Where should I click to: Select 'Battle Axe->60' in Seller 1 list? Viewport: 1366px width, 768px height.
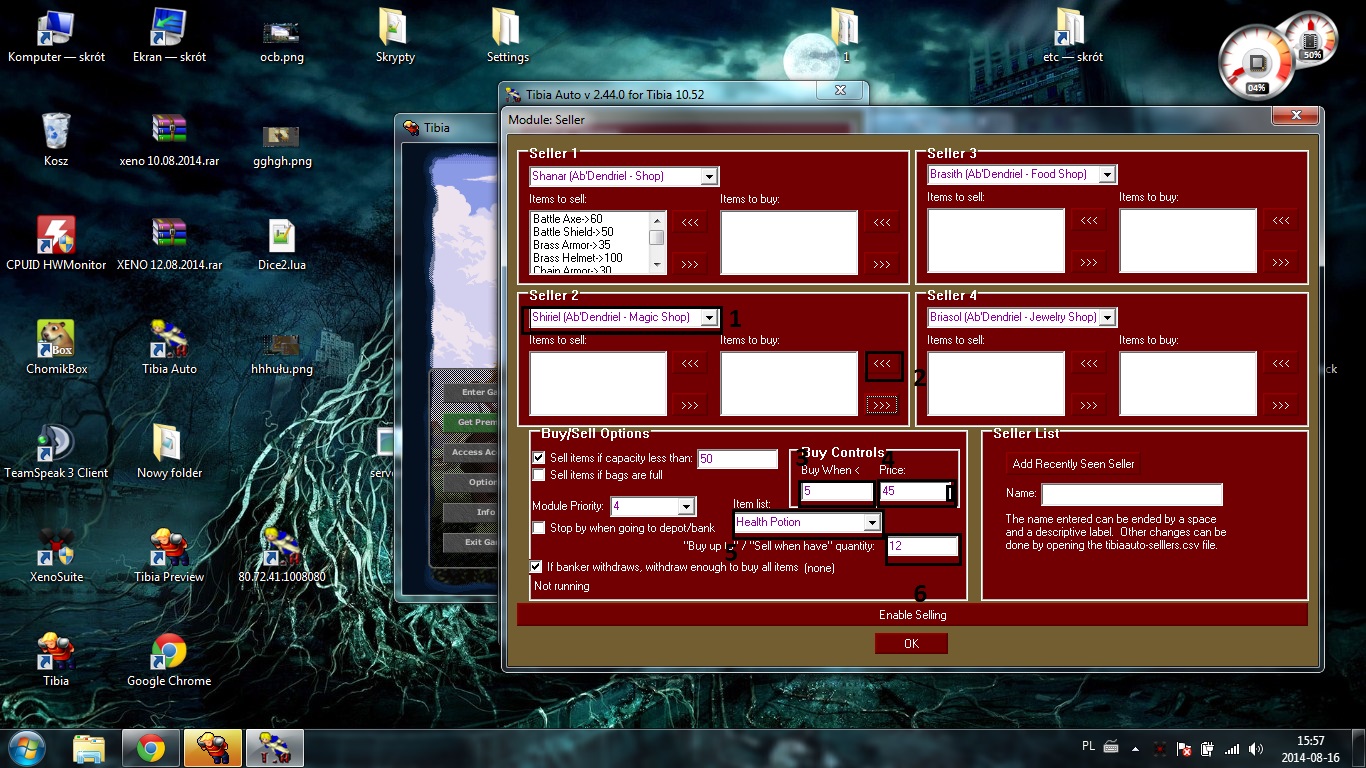(567, 219)
